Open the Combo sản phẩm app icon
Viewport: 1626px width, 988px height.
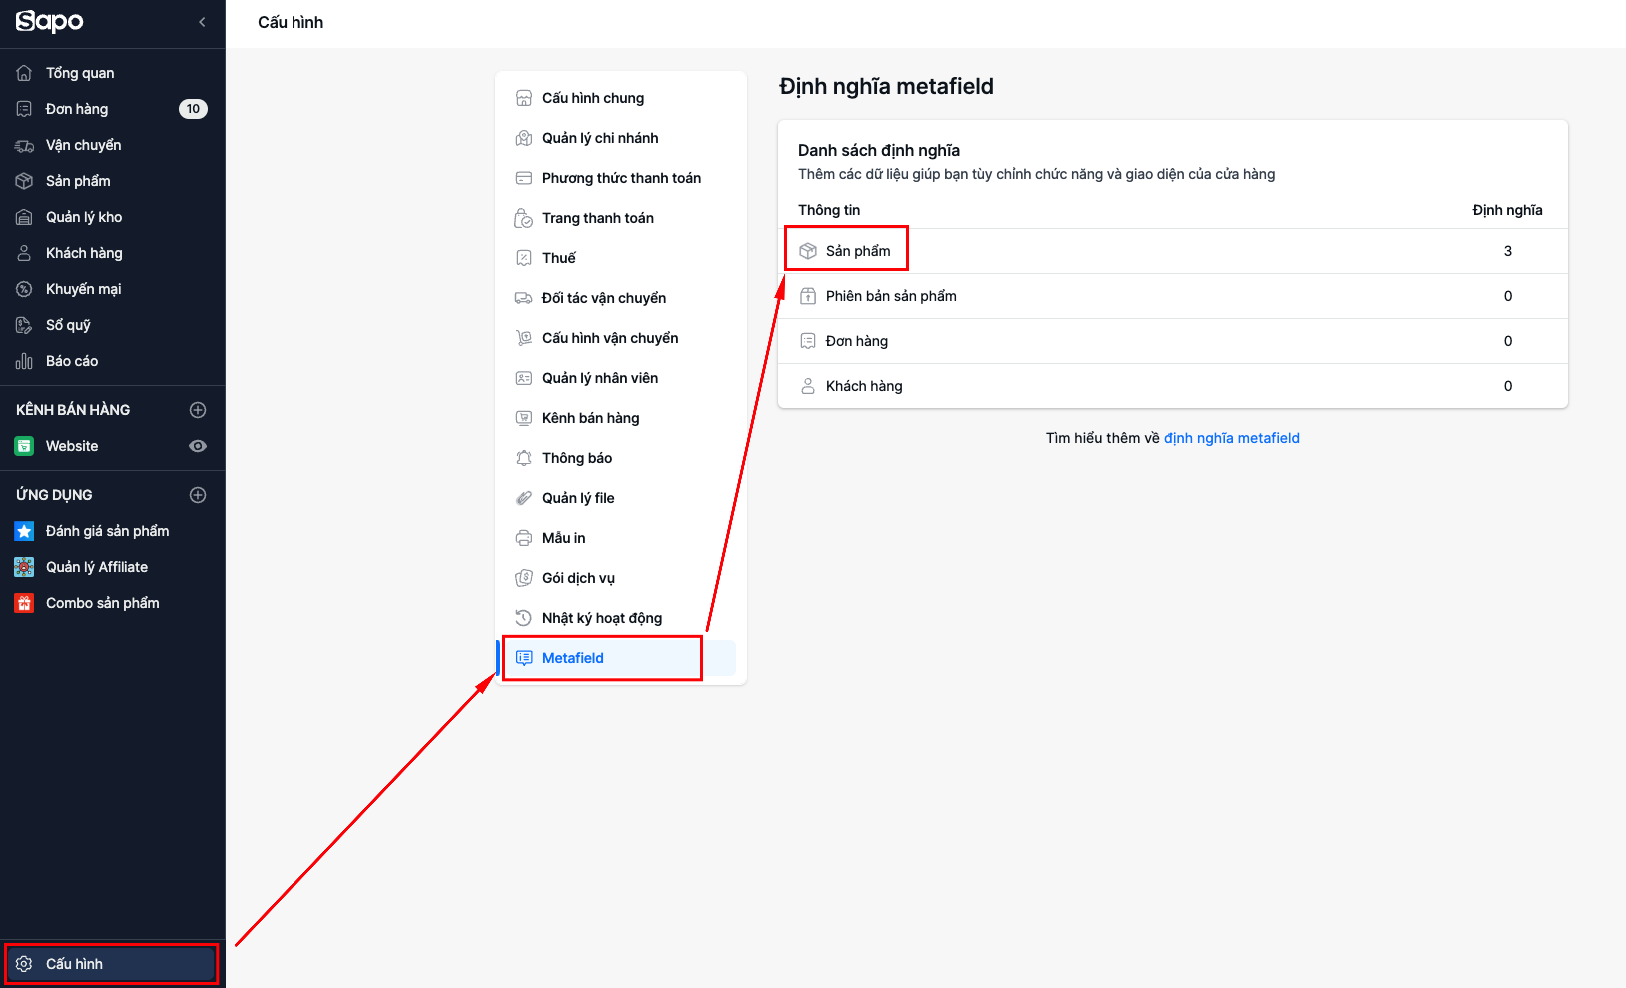[24, 603]
